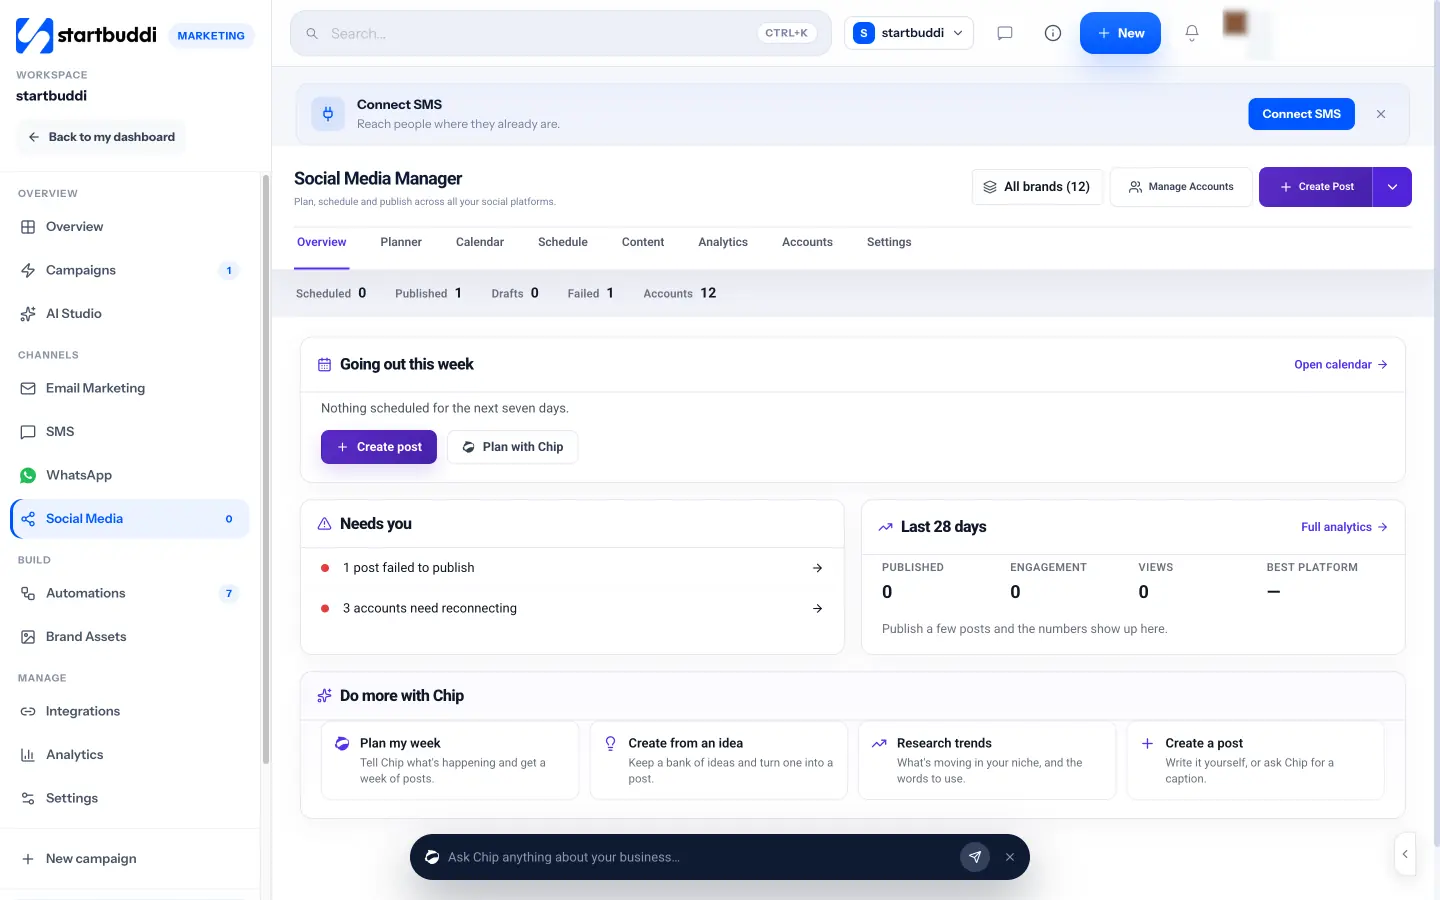The width and height of the screenshot is (1440, 900).
Task: Click the Accounts 12 stat
Action: tap(679, 293)
